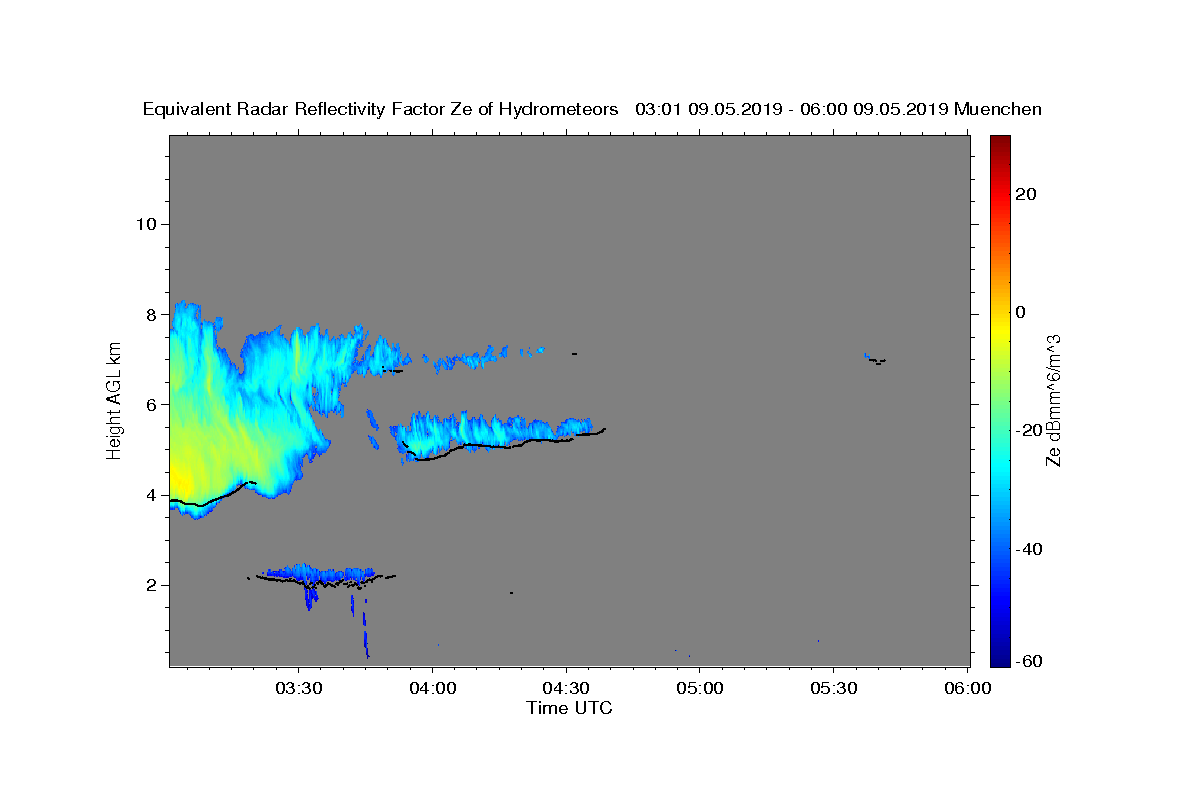Click the colorbar value -60
The image size is (1200, 800).
point(1029,661)
